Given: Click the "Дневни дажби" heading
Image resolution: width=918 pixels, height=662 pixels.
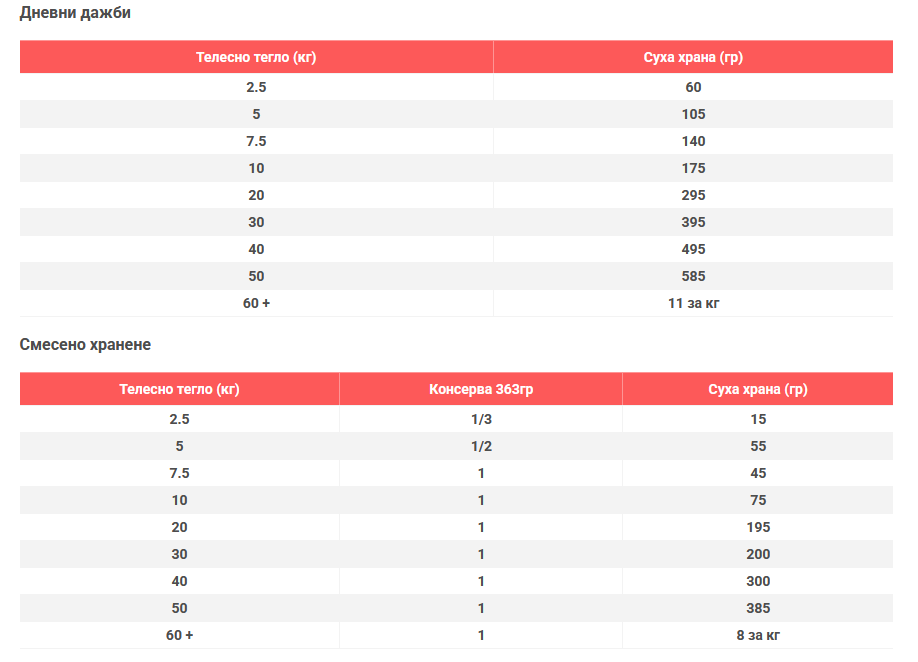Looking at the screenshot, I should (75, 13).
